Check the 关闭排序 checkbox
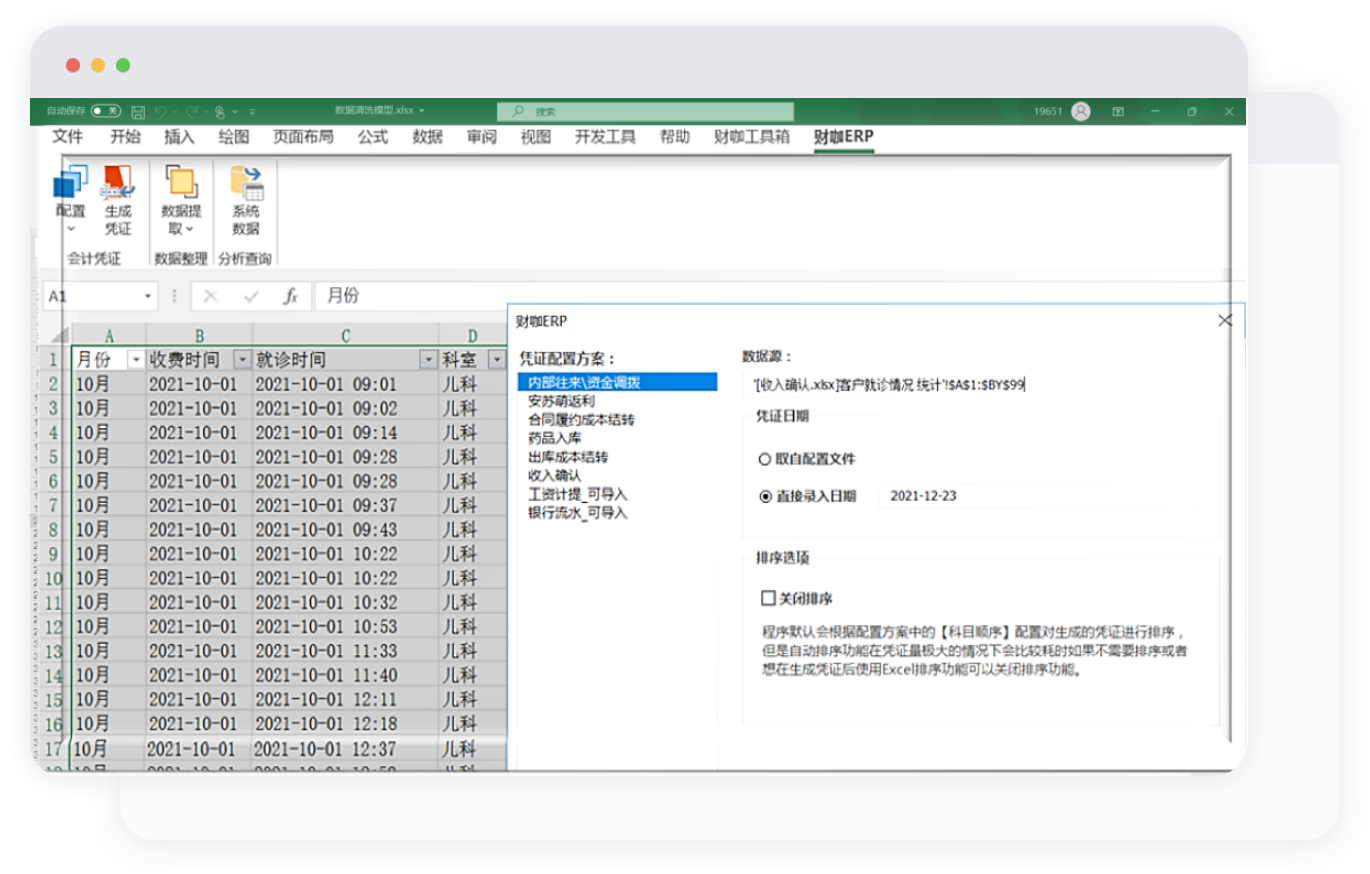This screenshot has height=874, width=1370. pos(768,598)
